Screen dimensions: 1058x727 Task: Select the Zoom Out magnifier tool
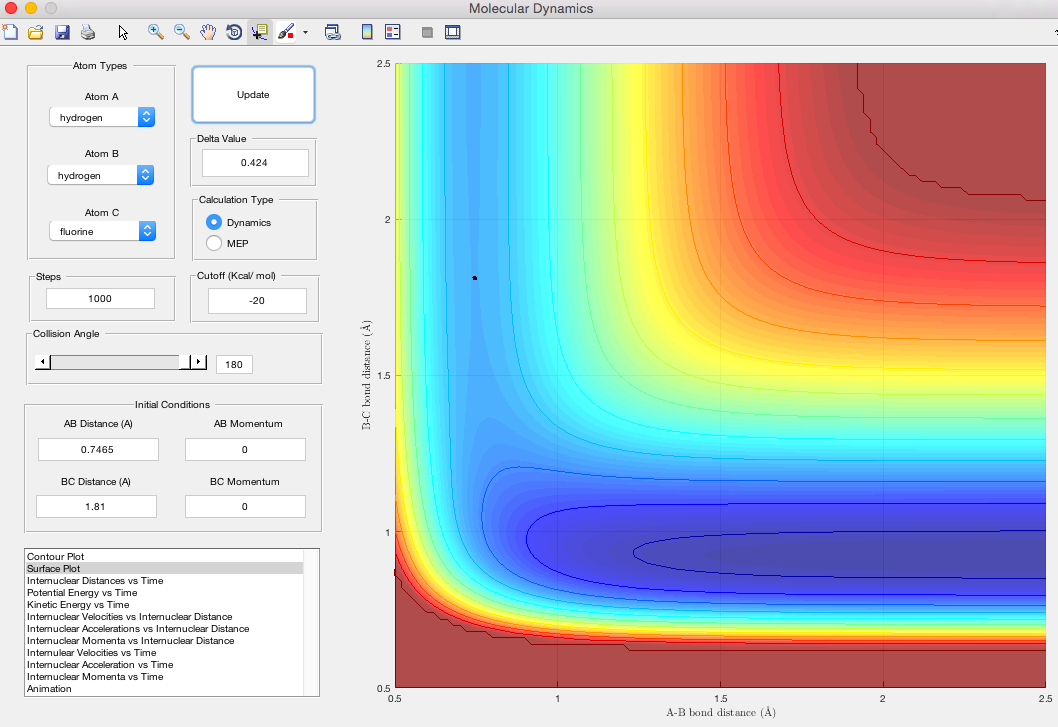pyautogui.click(x=182, y=32)
